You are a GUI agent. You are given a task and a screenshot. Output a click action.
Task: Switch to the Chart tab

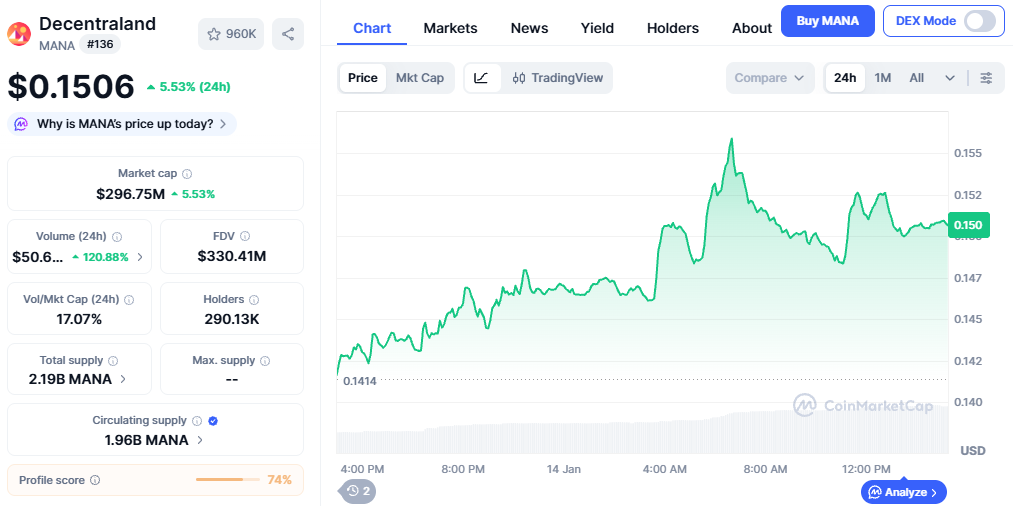coord(372,28)
